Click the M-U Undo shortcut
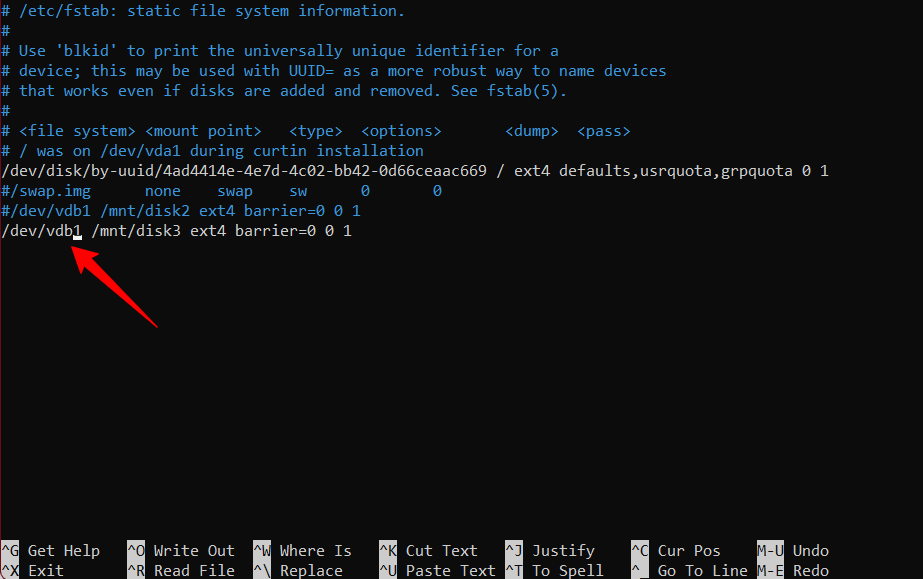The image size is (923, 579). [793, 551]
